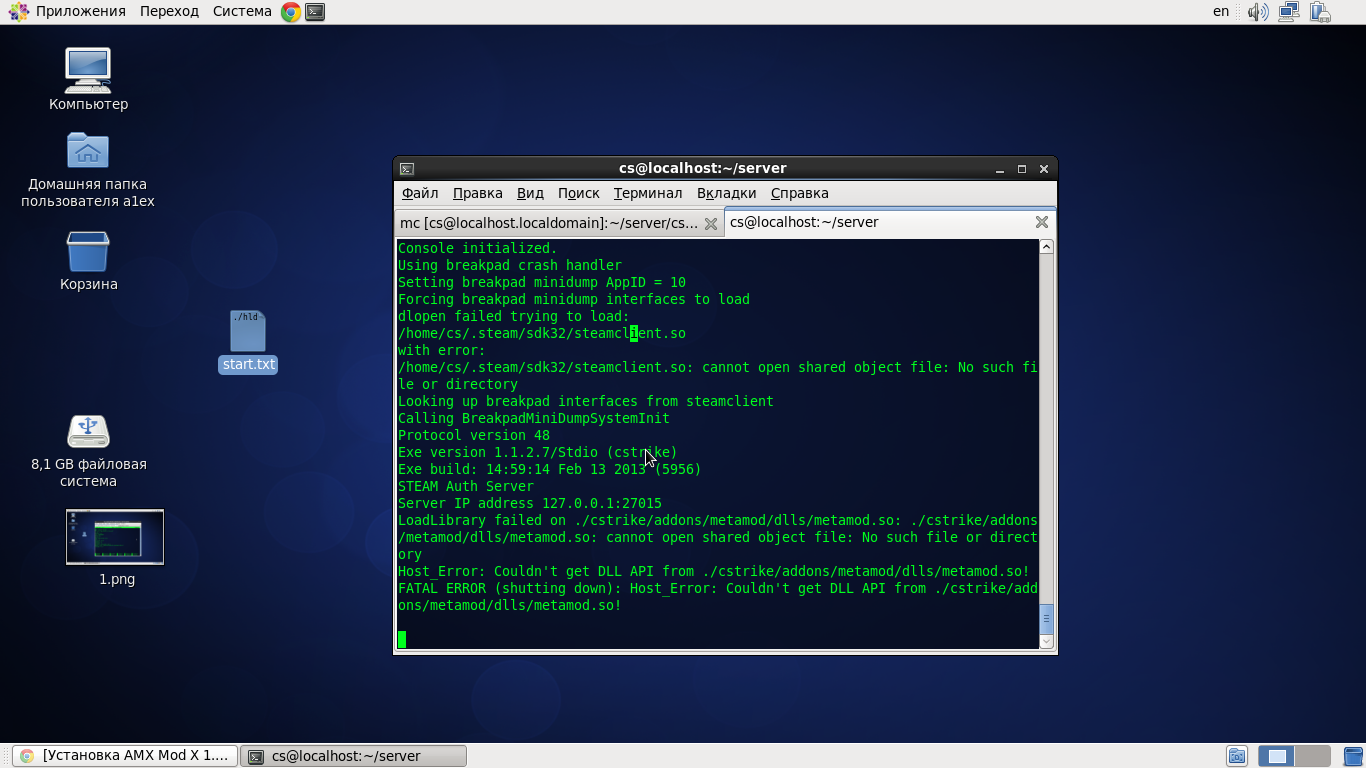Switch to the mc [cs@localhost.localdomain] tab

559,223
